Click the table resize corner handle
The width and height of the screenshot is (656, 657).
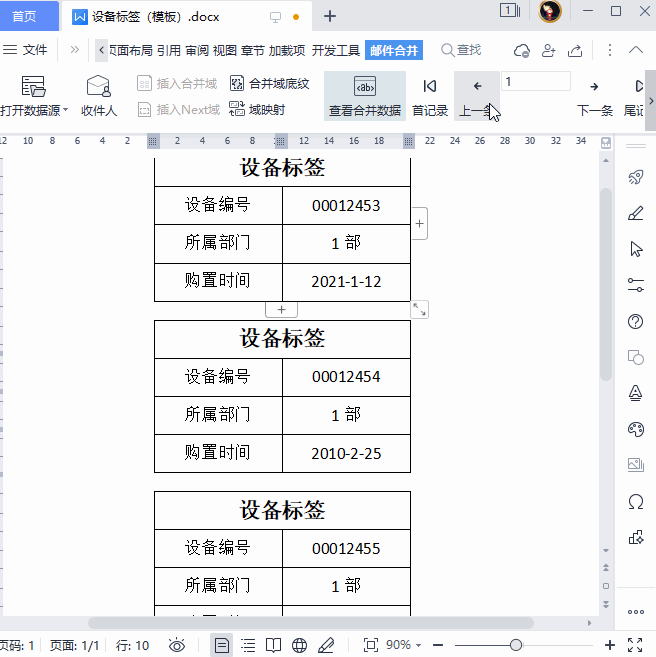click(x=419, y=310)
